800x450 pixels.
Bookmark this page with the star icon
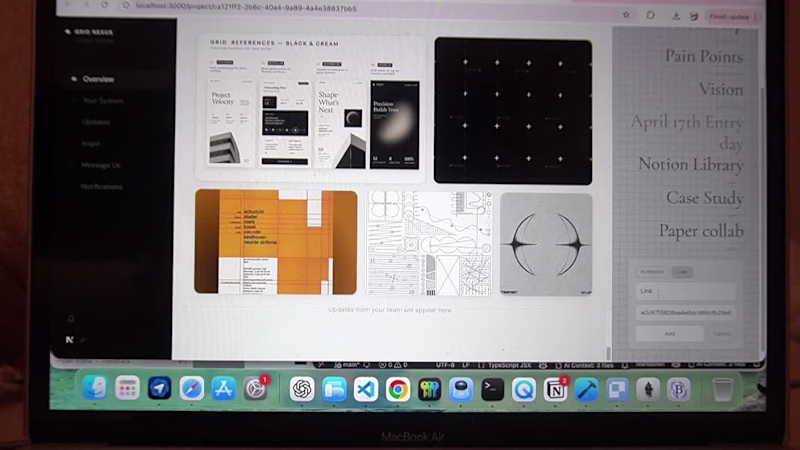[x=626, y=15]
